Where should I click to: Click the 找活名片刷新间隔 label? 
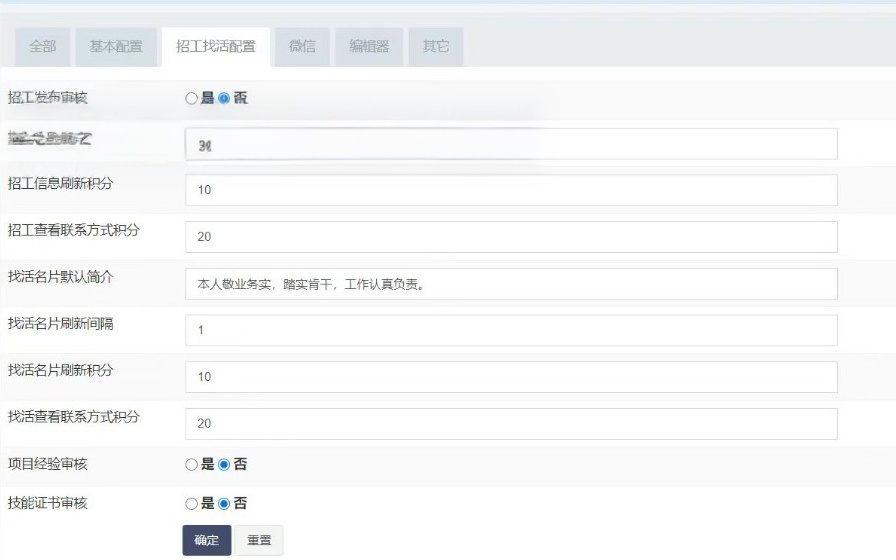click(x=61, y=323)
